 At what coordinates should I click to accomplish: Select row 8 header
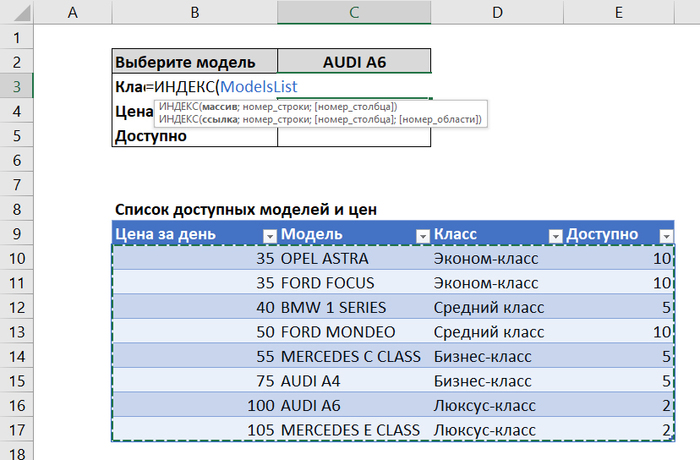coord(17,209)
